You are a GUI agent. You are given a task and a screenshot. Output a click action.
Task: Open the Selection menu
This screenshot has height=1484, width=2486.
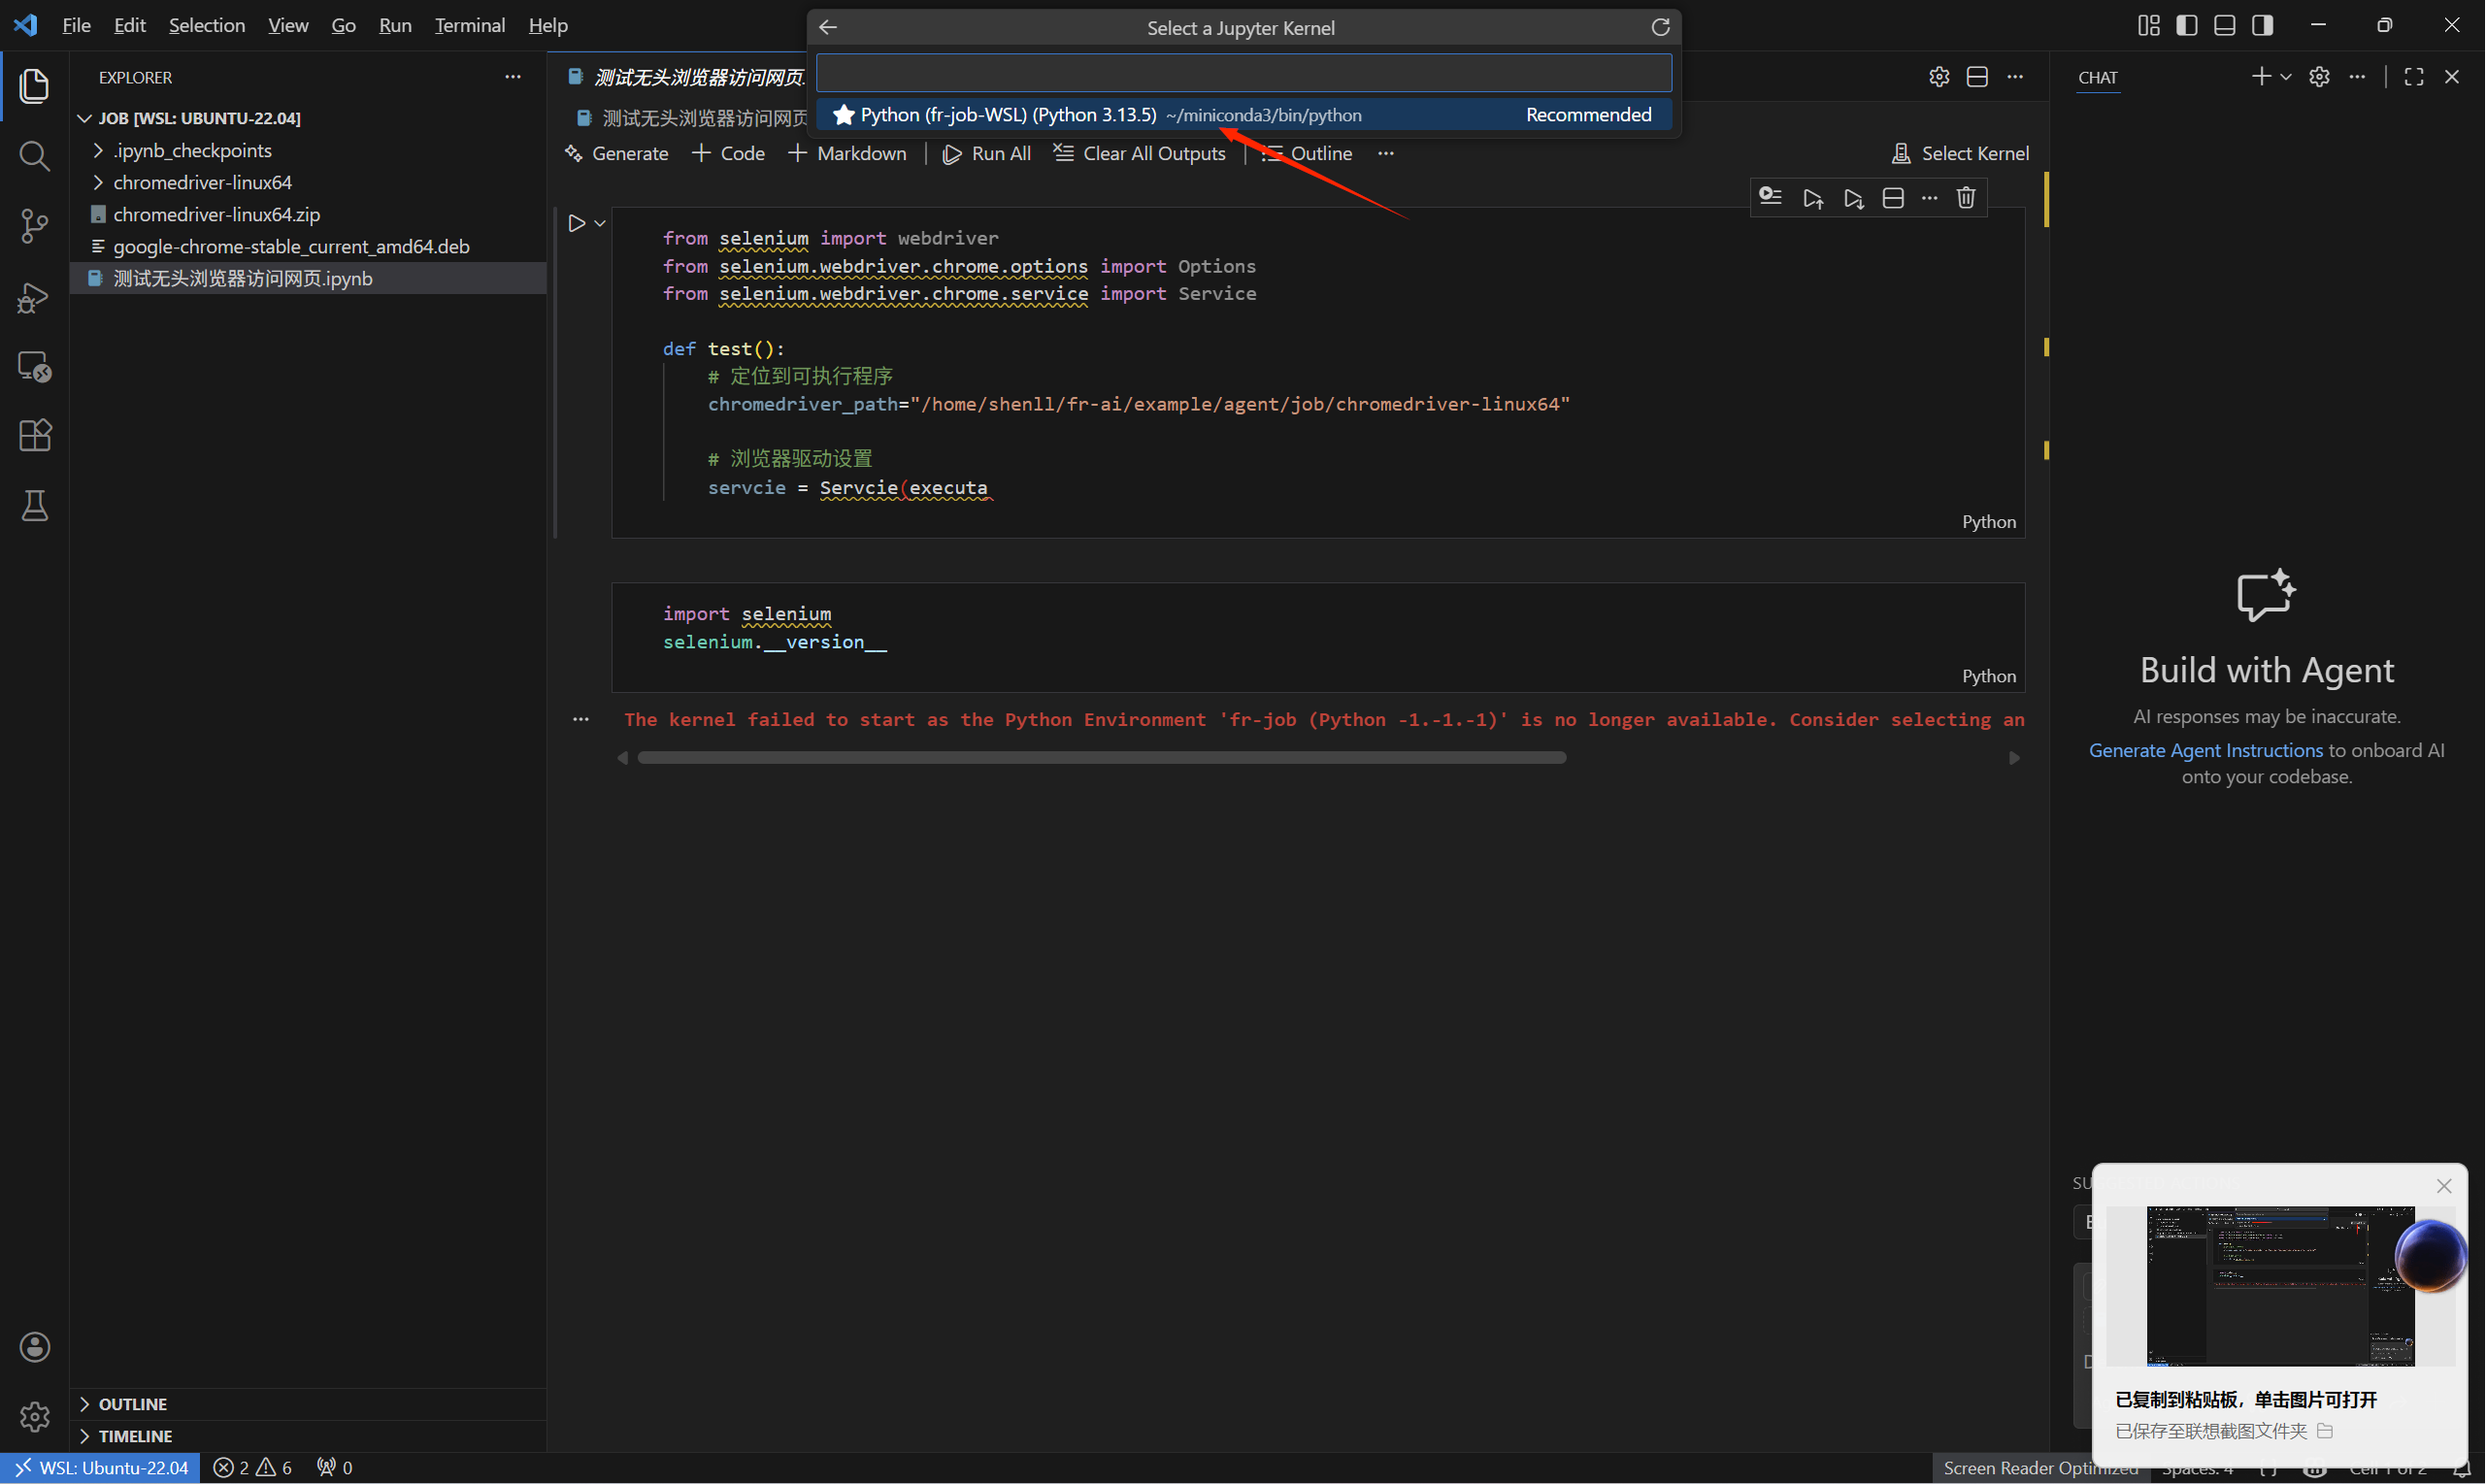(206, 25)
